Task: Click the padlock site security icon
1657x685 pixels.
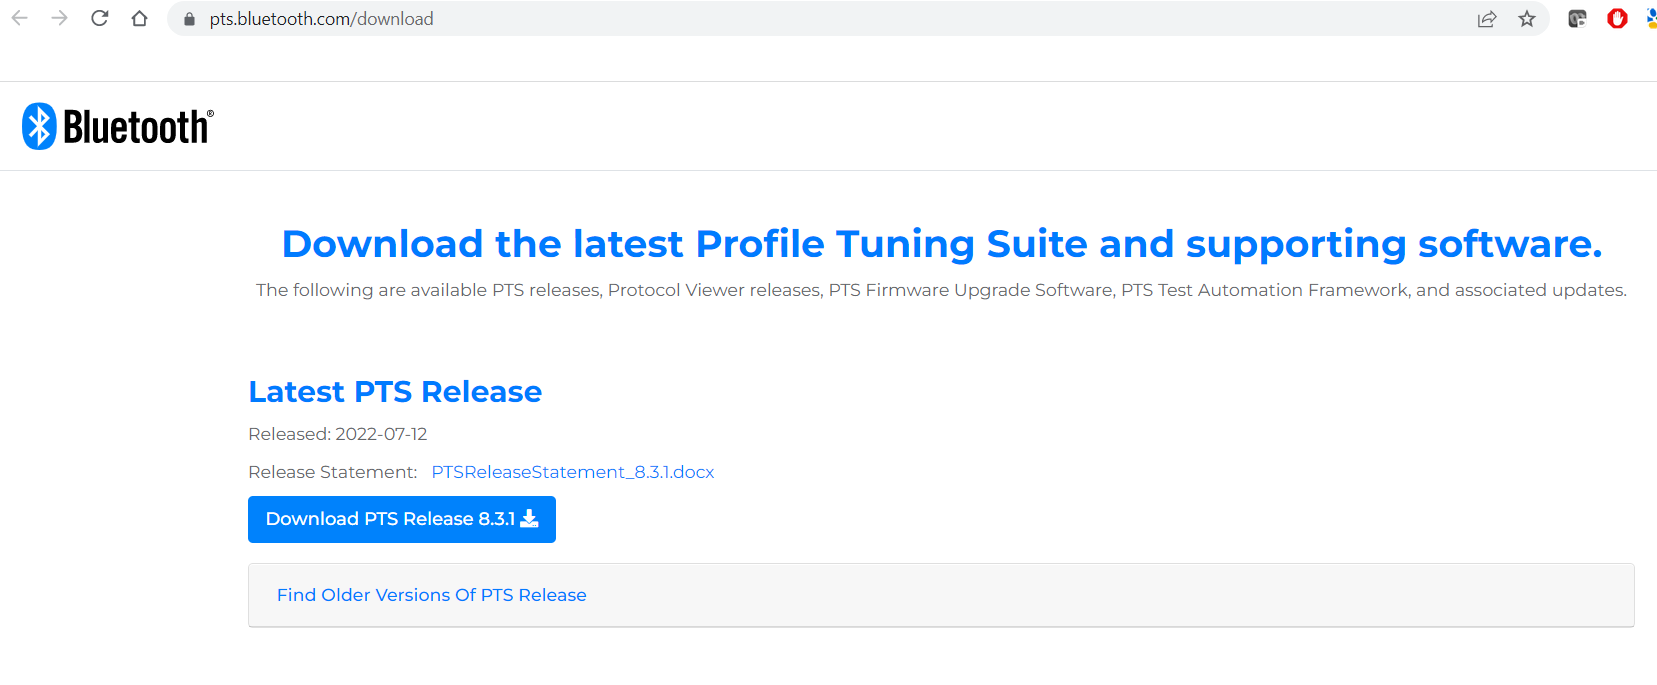Action: click(189, 19)
